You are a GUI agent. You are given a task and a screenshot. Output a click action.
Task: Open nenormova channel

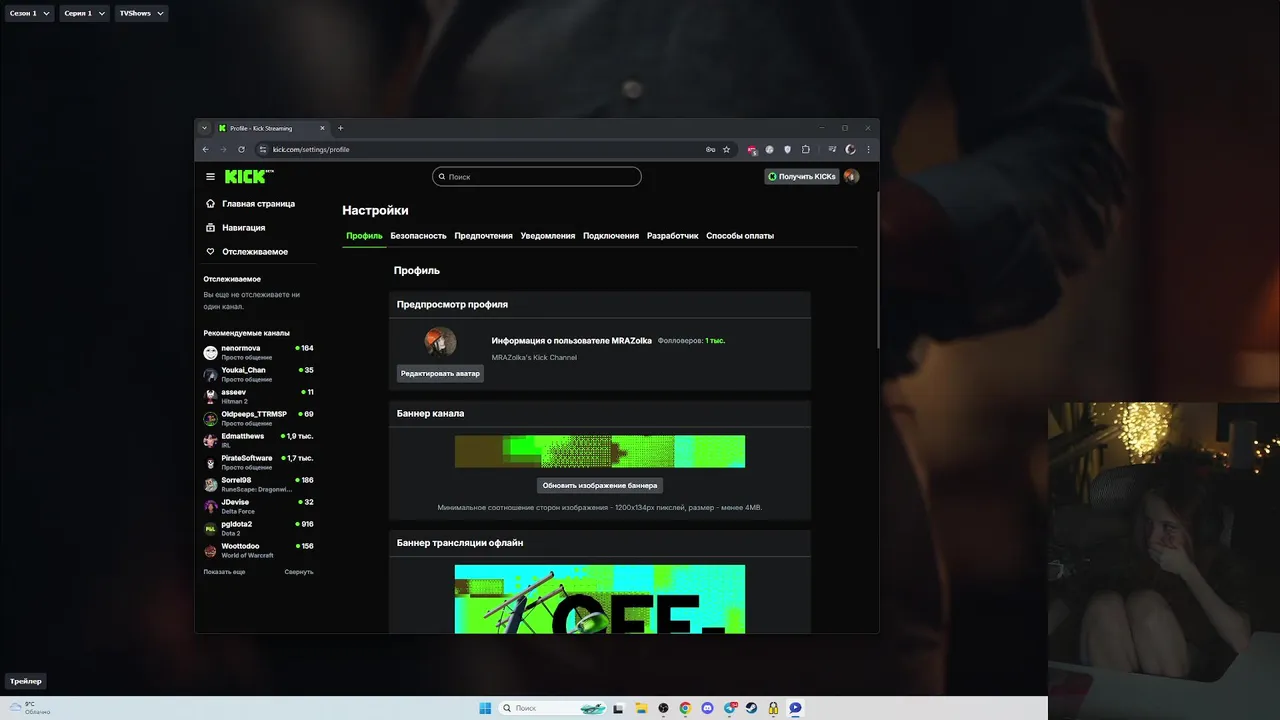259,352
